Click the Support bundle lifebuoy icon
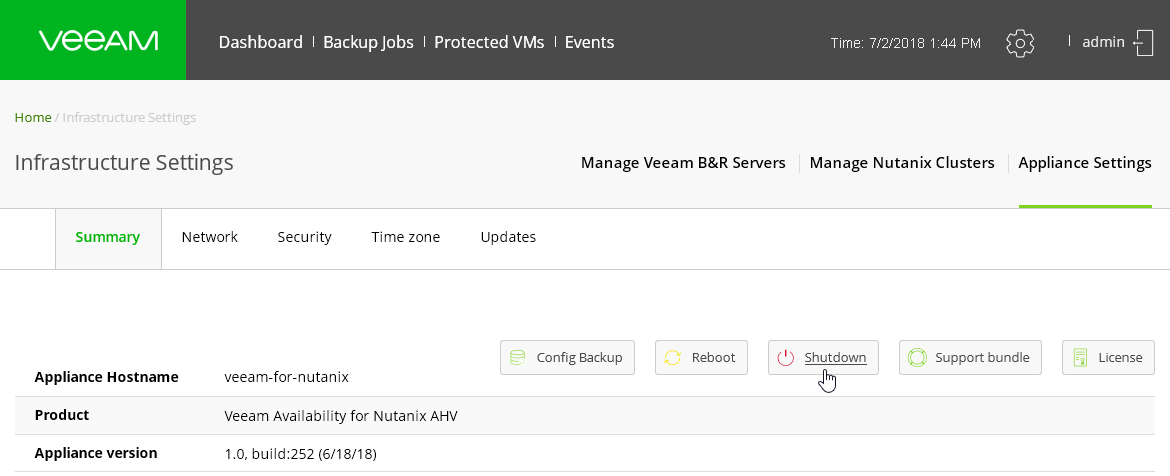The height and width of the screenshot is (476, 1170). point(917,357)
